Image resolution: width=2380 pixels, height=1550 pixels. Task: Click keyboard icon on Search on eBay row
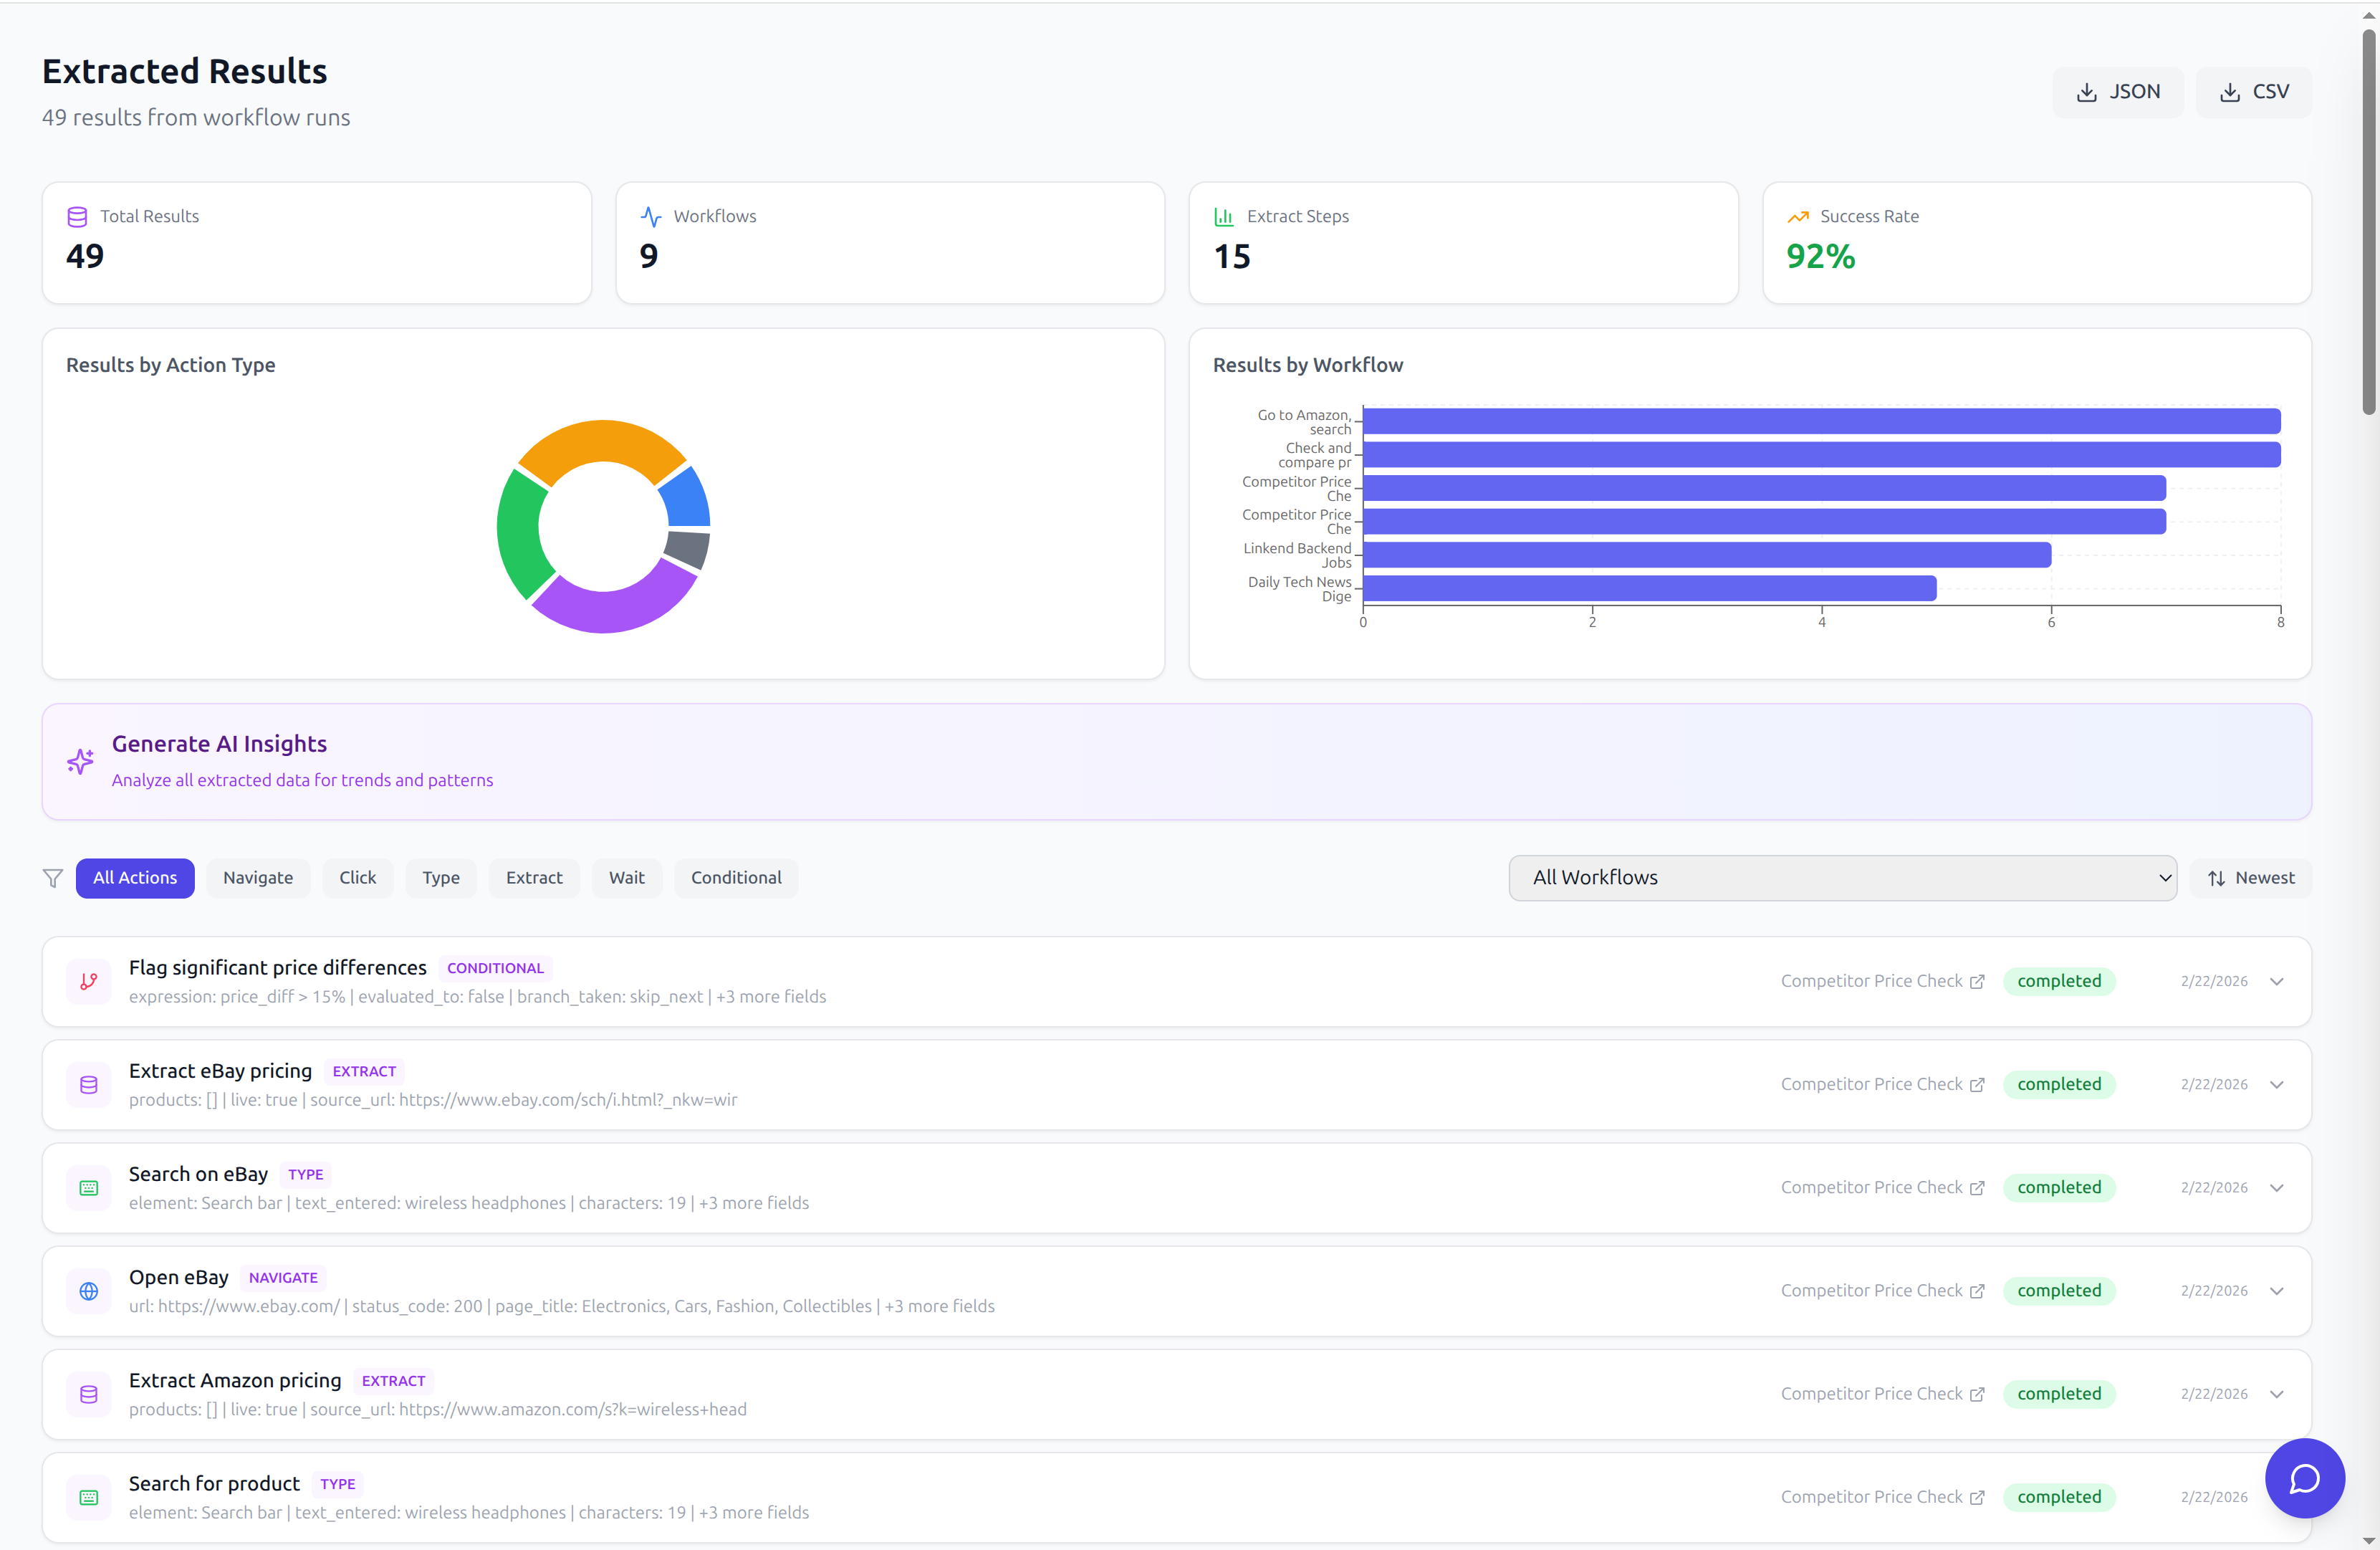(89, 1188)
